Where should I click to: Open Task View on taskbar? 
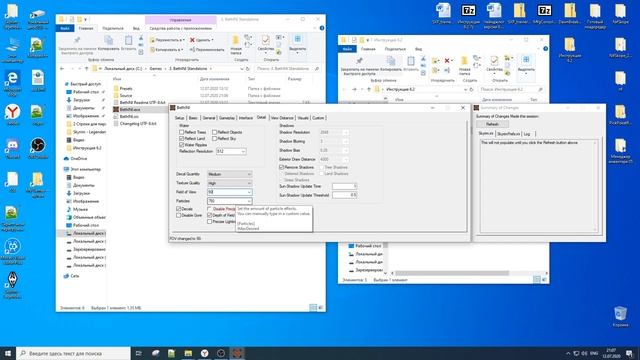[139, 353]
